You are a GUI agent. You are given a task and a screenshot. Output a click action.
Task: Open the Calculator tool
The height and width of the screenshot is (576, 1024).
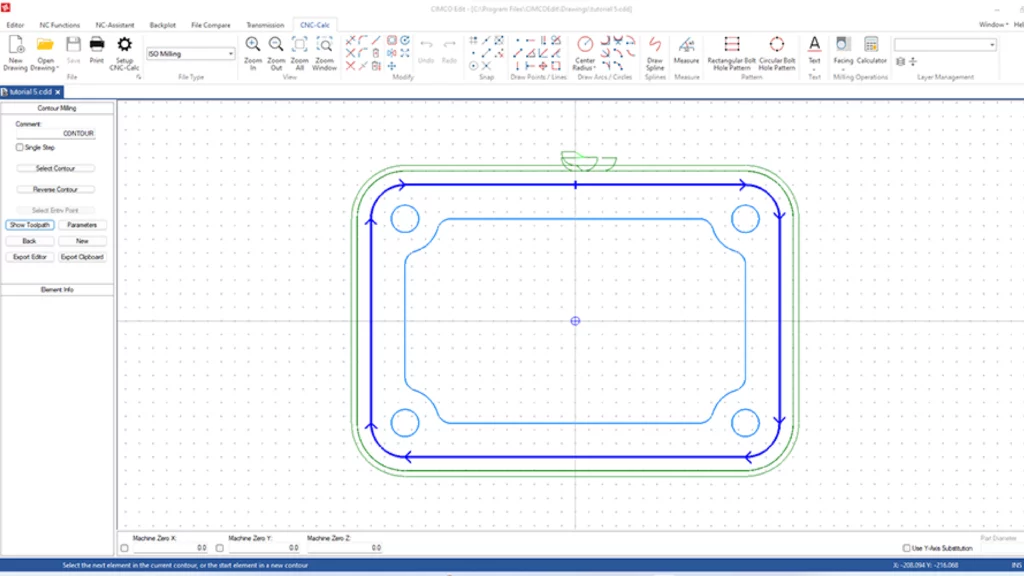[871, 45]
